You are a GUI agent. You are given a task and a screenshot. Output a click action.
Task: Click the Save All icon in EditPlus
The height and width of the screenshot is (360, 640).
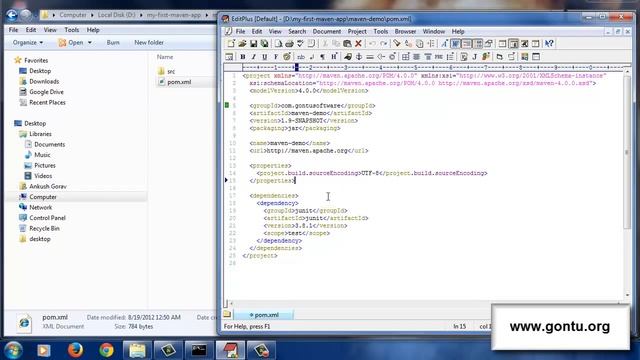264,44
